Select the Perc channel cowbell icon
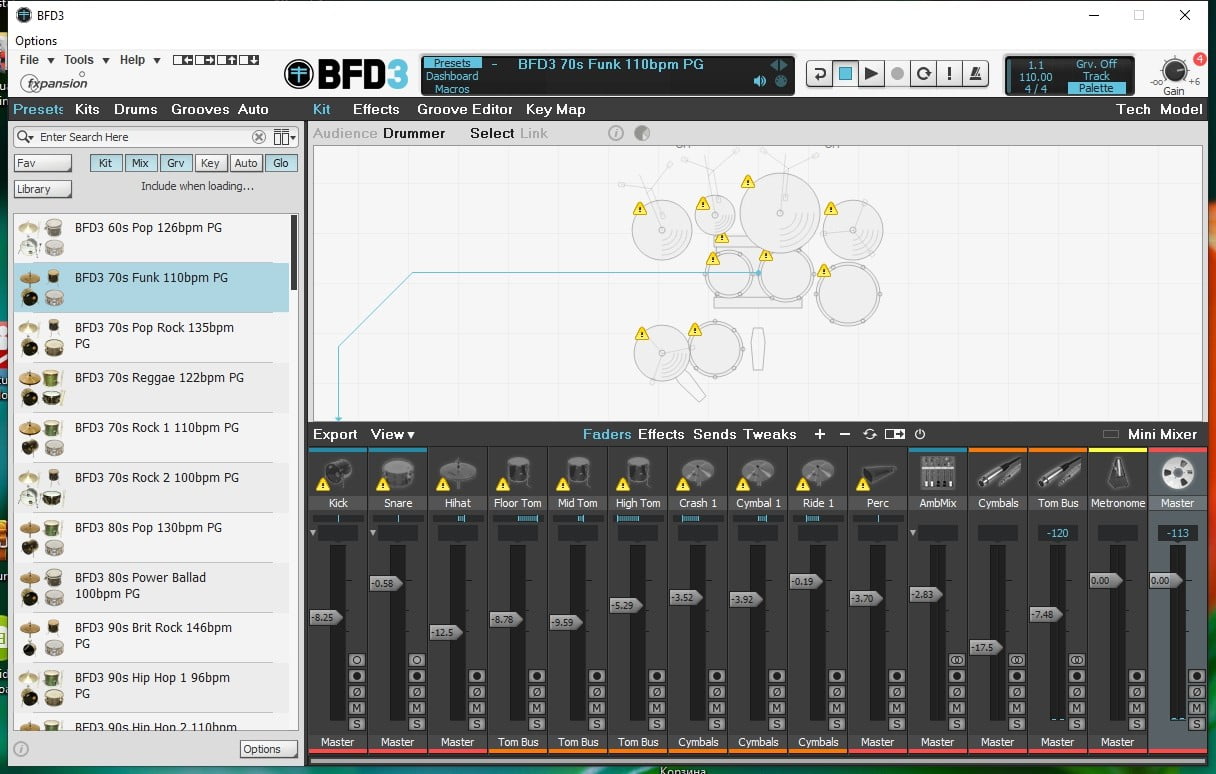Viewport: 1216px width, 774px height. point(878,474)
